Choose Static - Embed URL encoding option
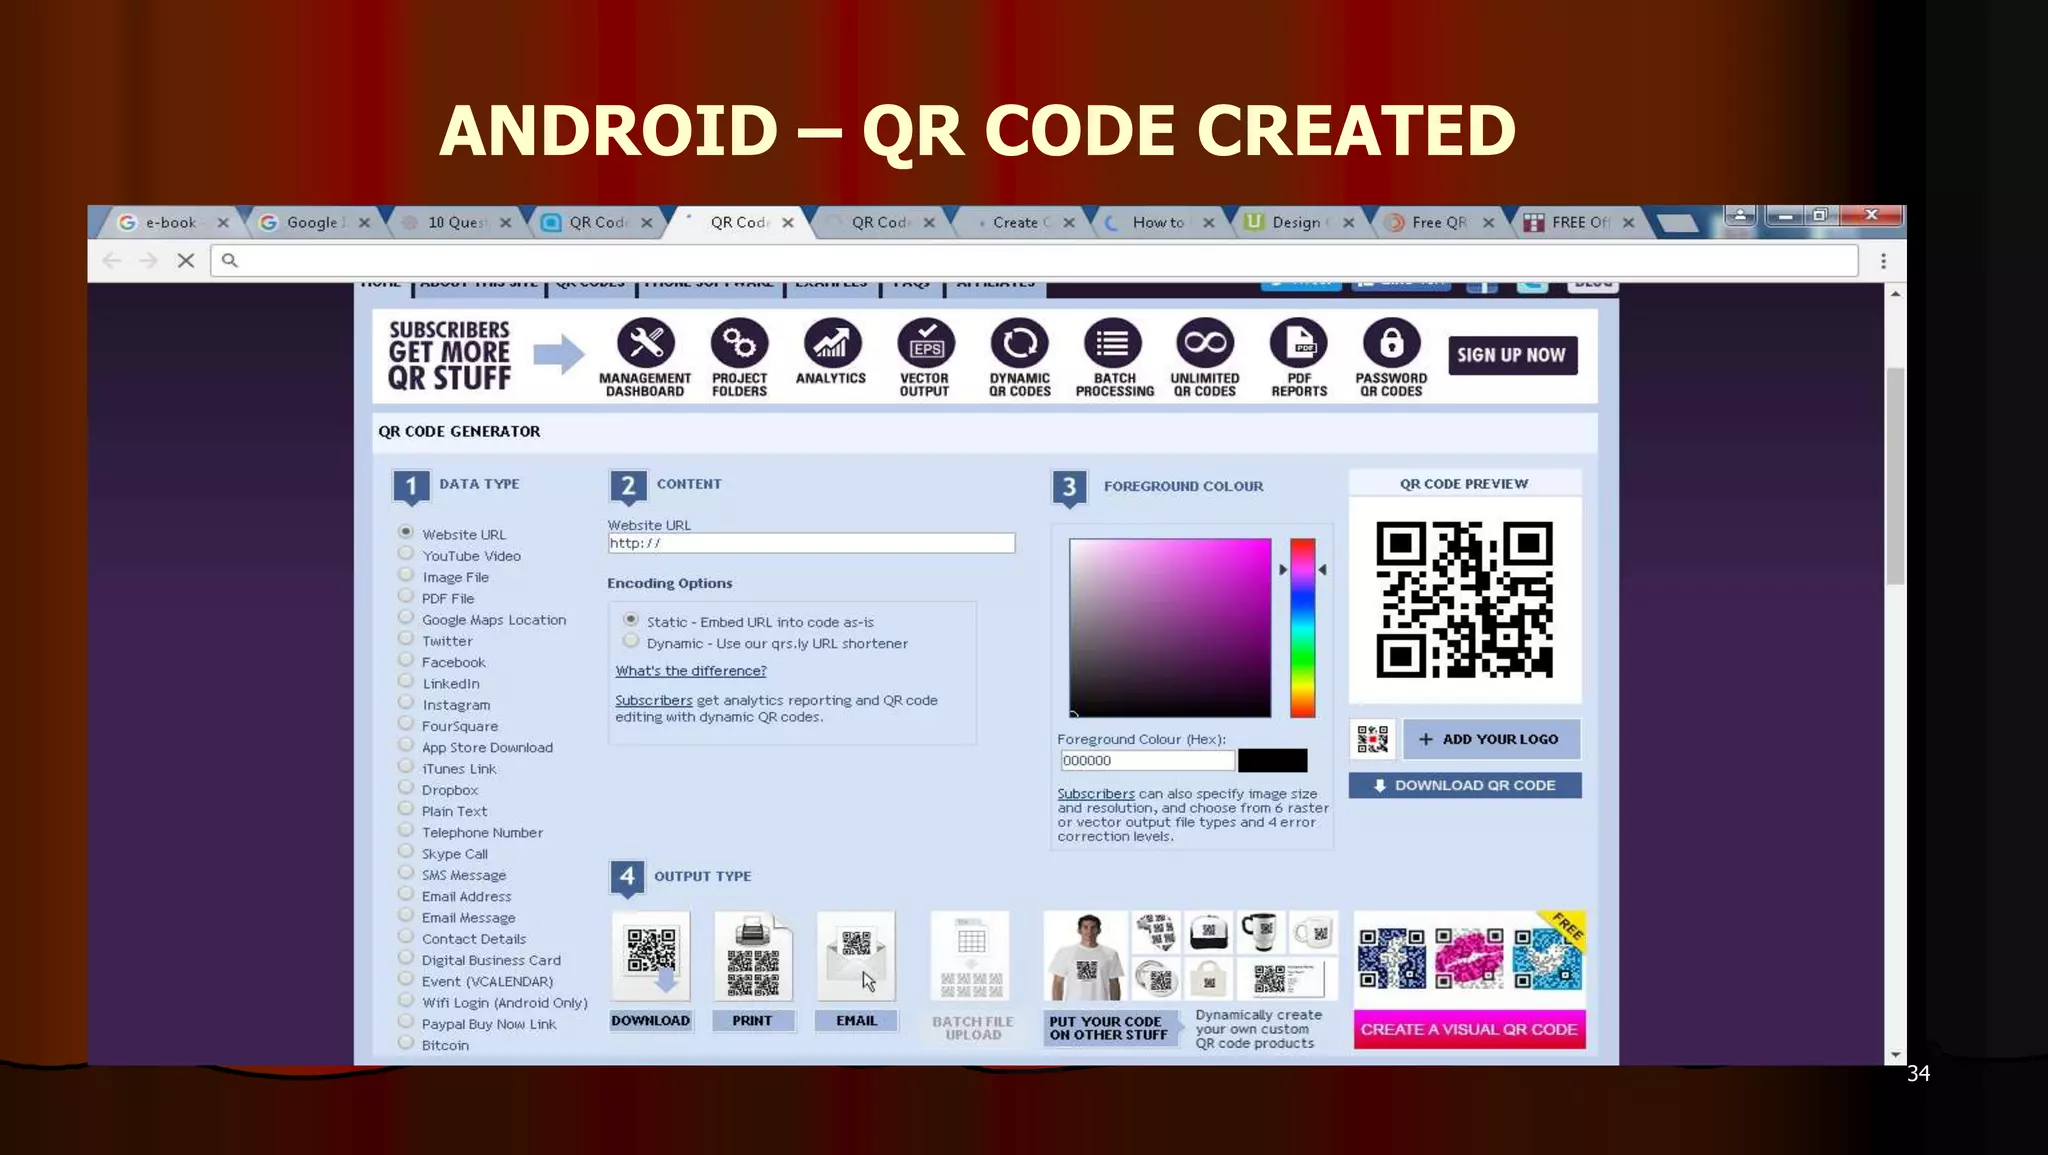The height and width of the screenshot is (1155, 2048). (x=631, y=620)
